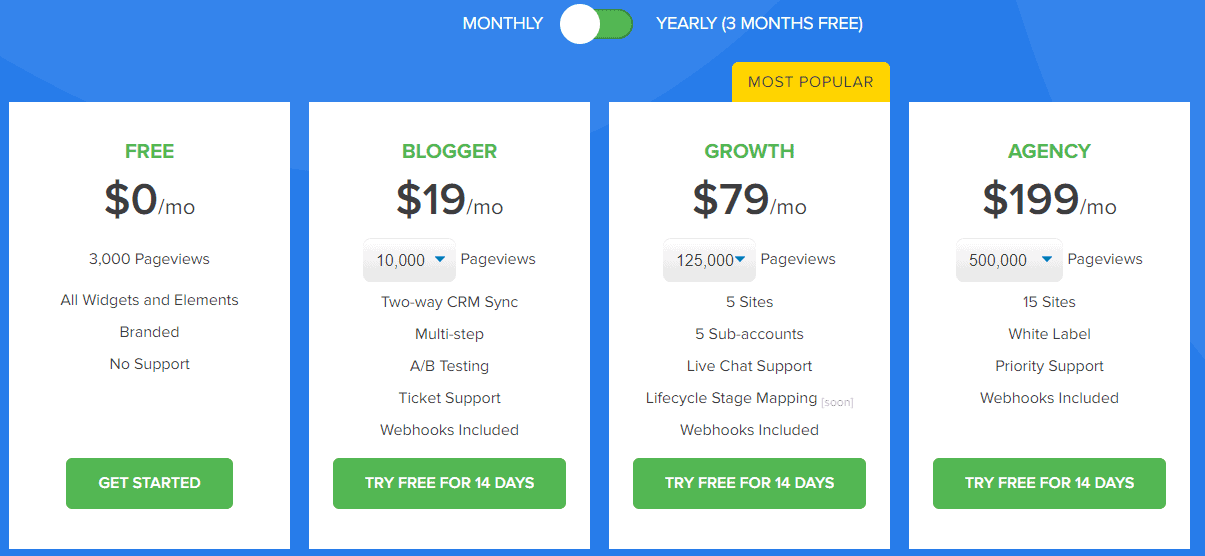Select the YEARLY (3 MONTHS FREE) label
This screenshot has width=1205, height=556.
759,23
